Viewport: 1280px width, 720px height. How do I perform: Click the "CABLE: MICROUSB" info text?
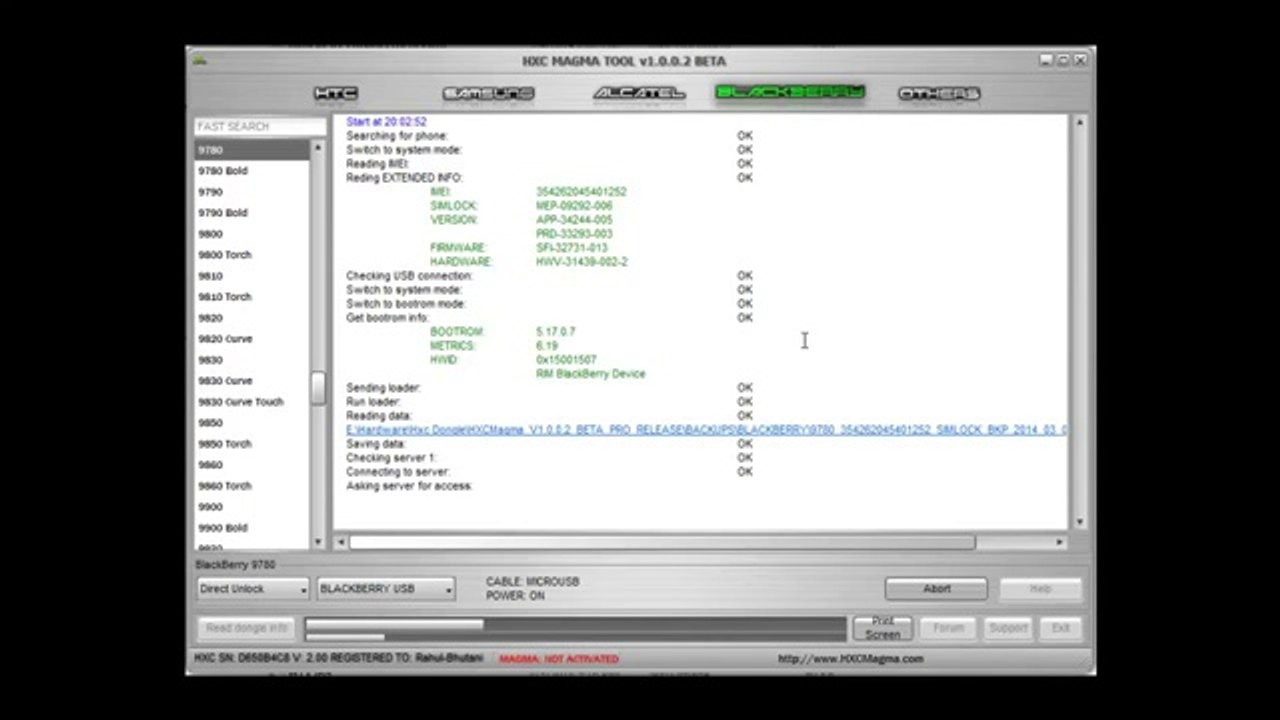pyautogui.click(x=532, y=582)
